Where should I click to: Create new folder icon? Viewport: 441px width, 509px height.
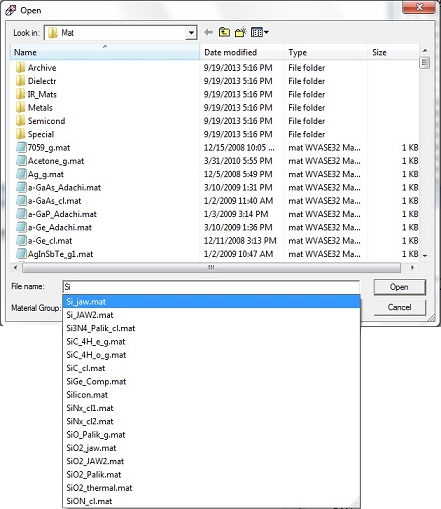tap(241, 32)
